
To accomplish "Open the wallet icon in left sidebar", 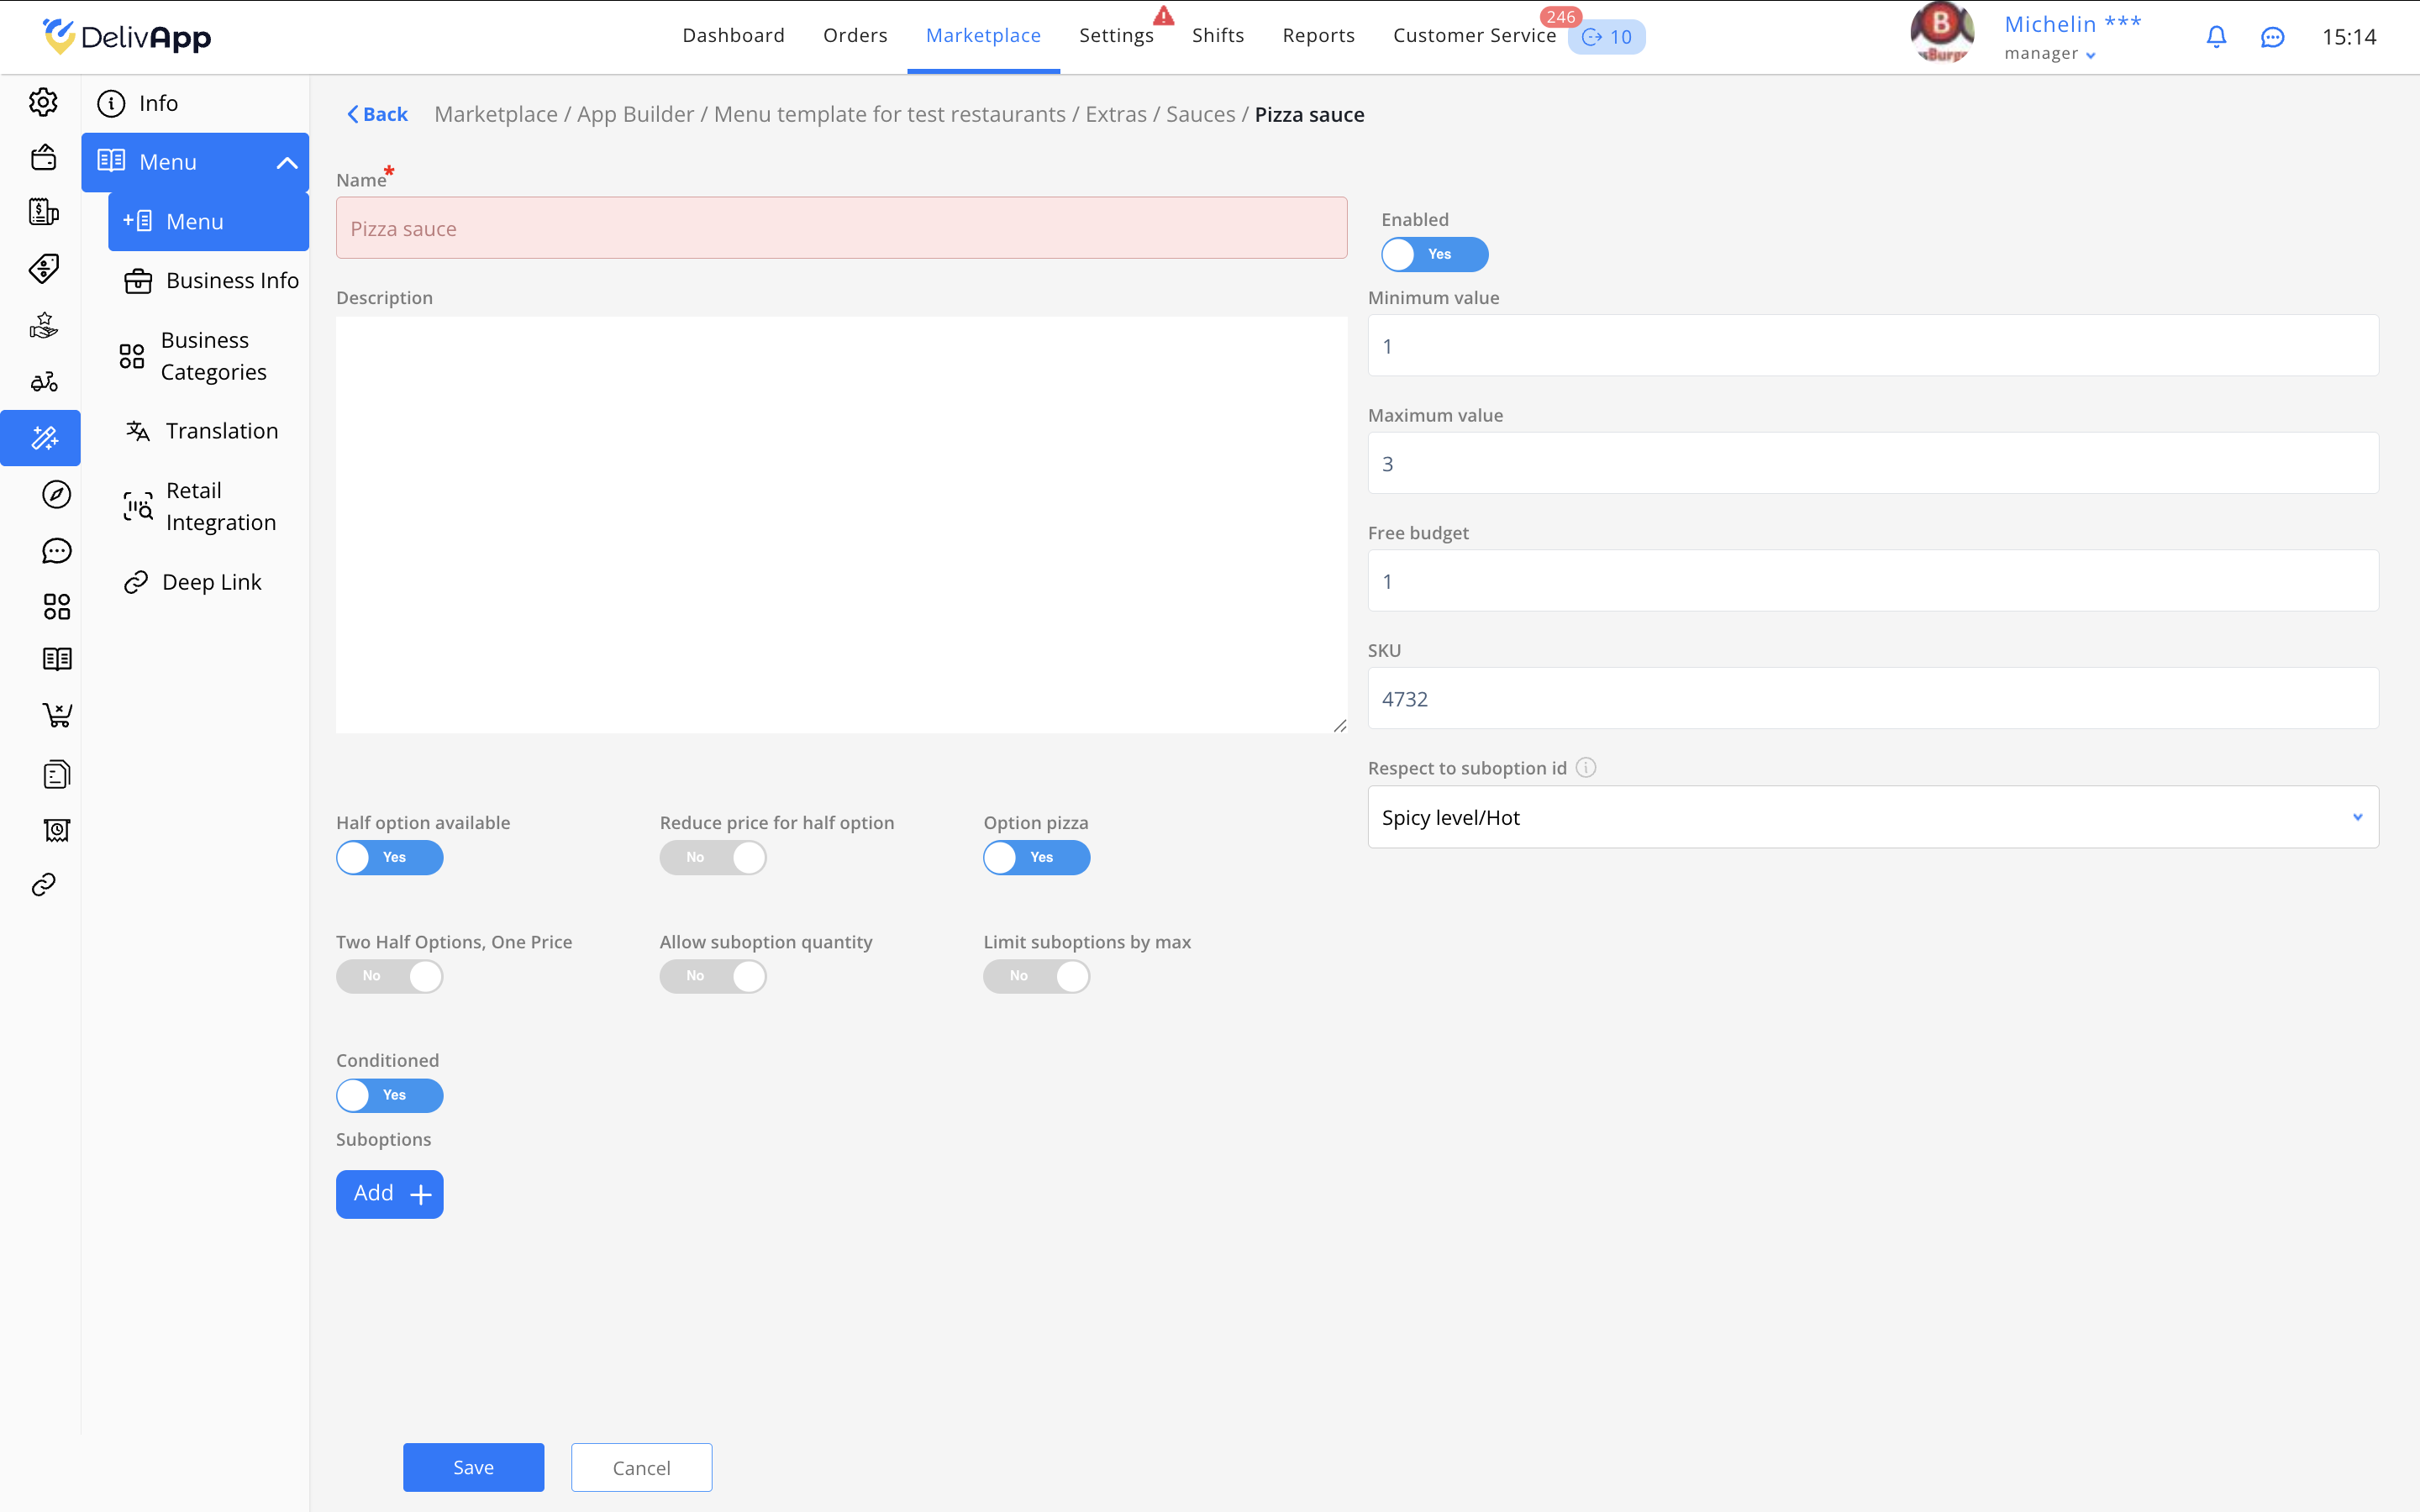I will 43,157.
